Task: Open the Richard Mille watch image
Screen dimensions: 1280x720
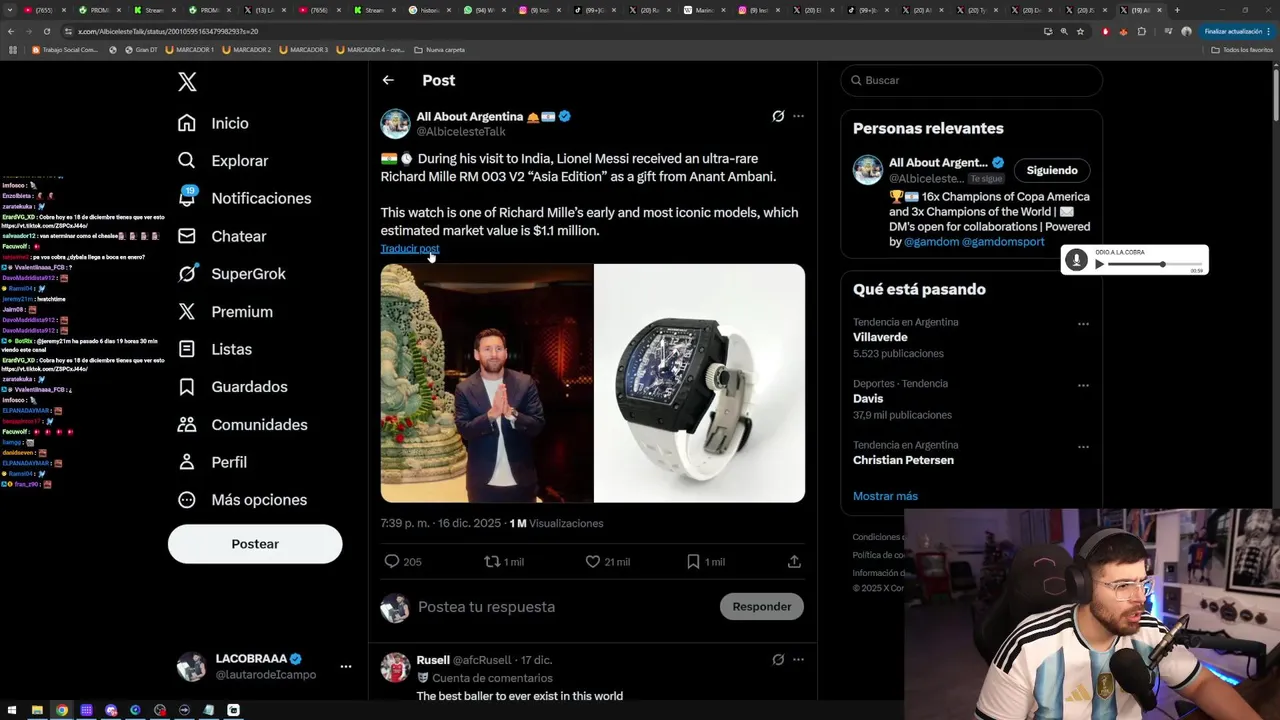Action: [x=699, y=383]
